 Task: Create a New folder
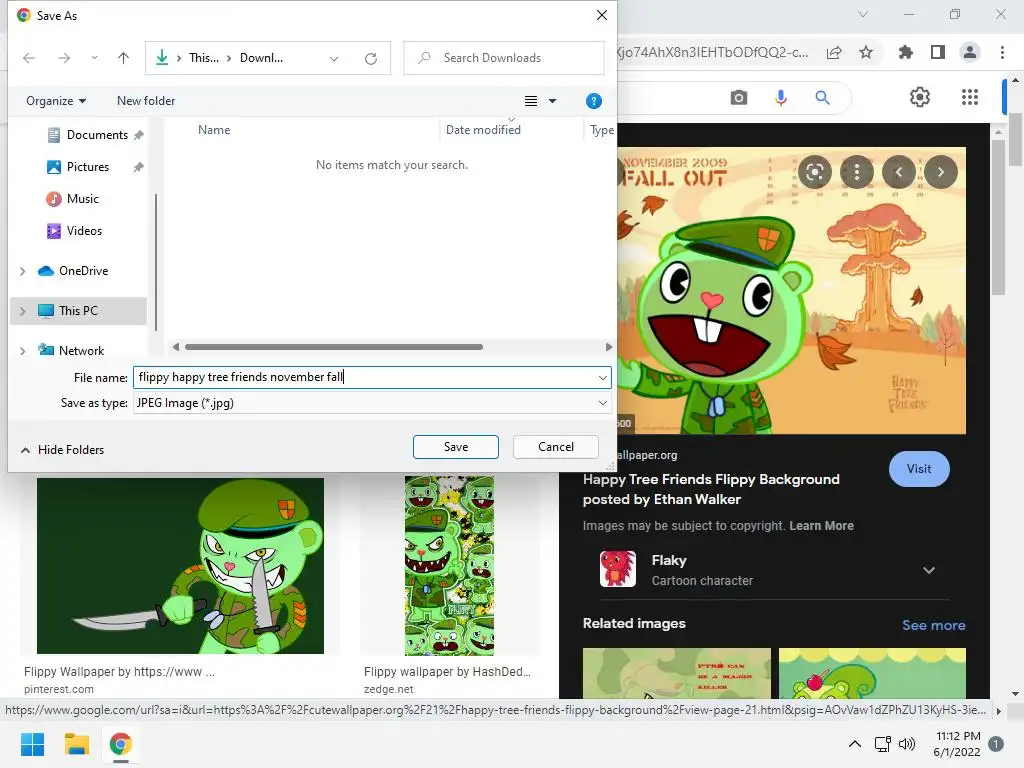tap(146, 101)
